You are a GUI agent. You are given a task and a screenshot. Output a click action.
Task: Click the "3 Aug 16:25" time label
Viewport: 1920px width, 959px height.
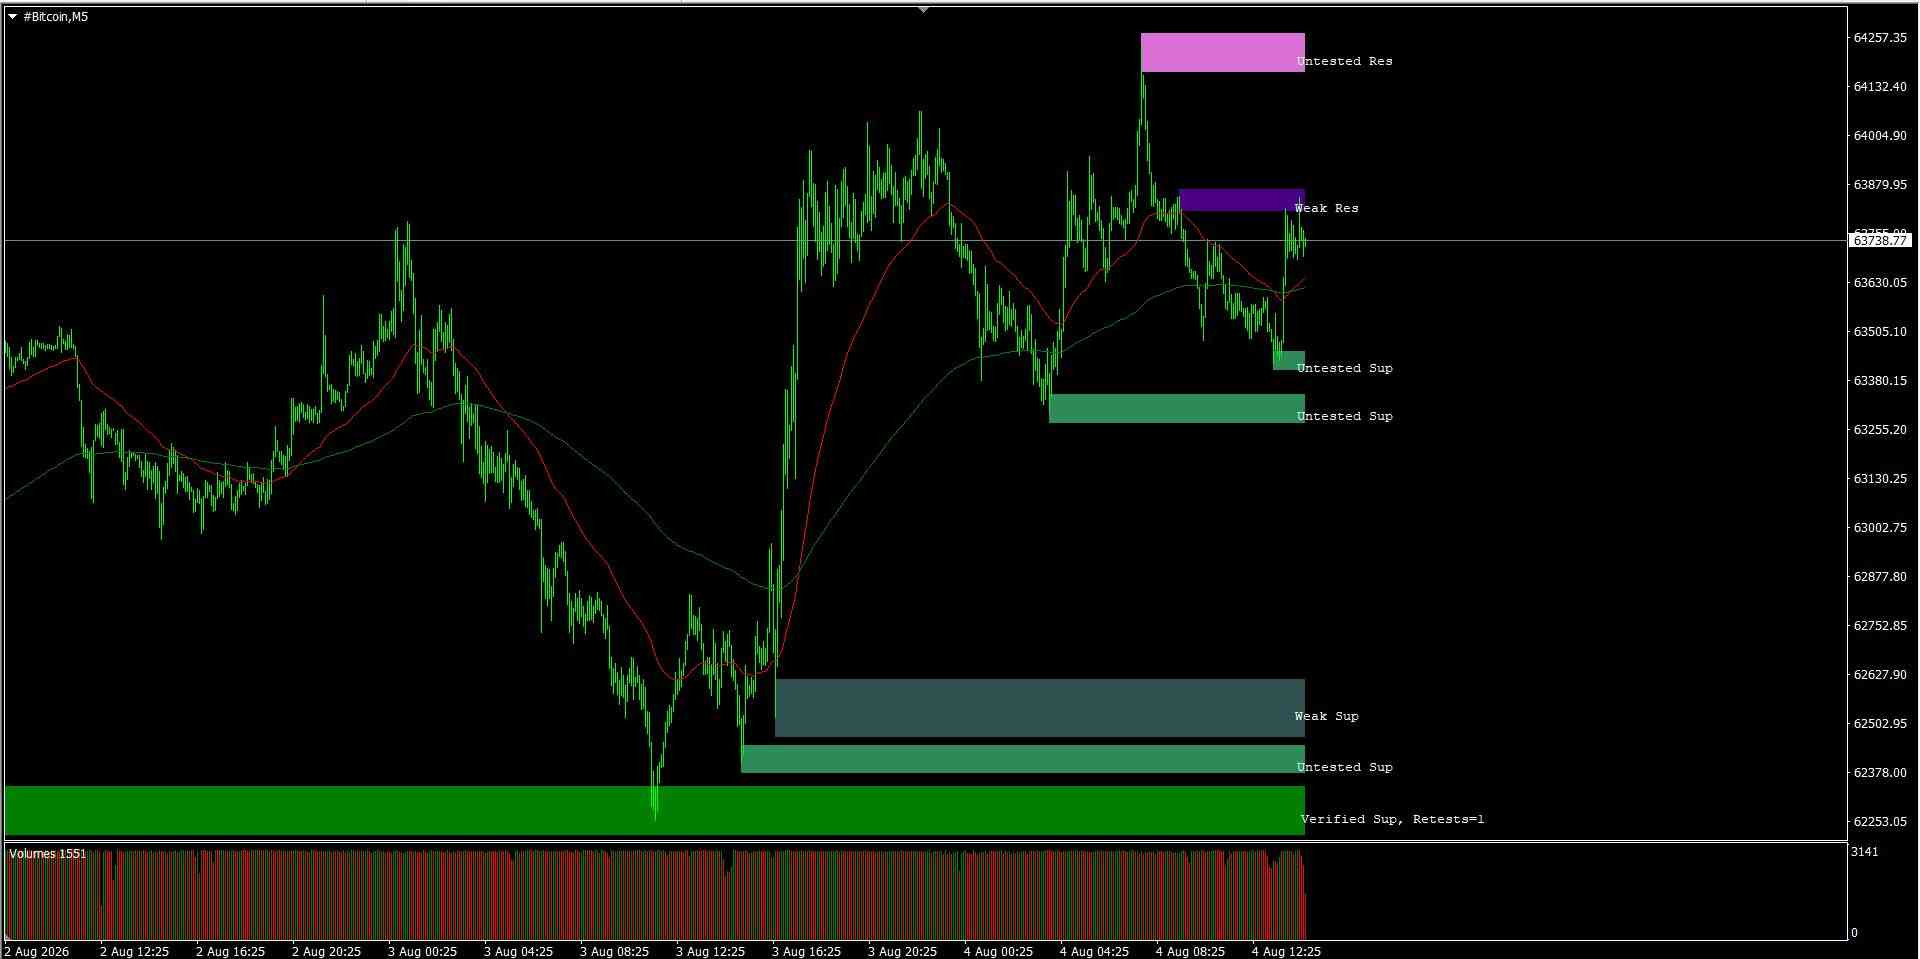coord(806,952)
